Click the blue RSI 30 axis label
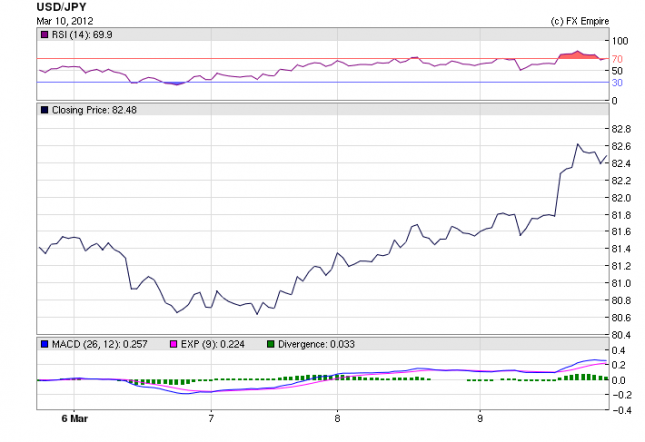 (617, 83)
